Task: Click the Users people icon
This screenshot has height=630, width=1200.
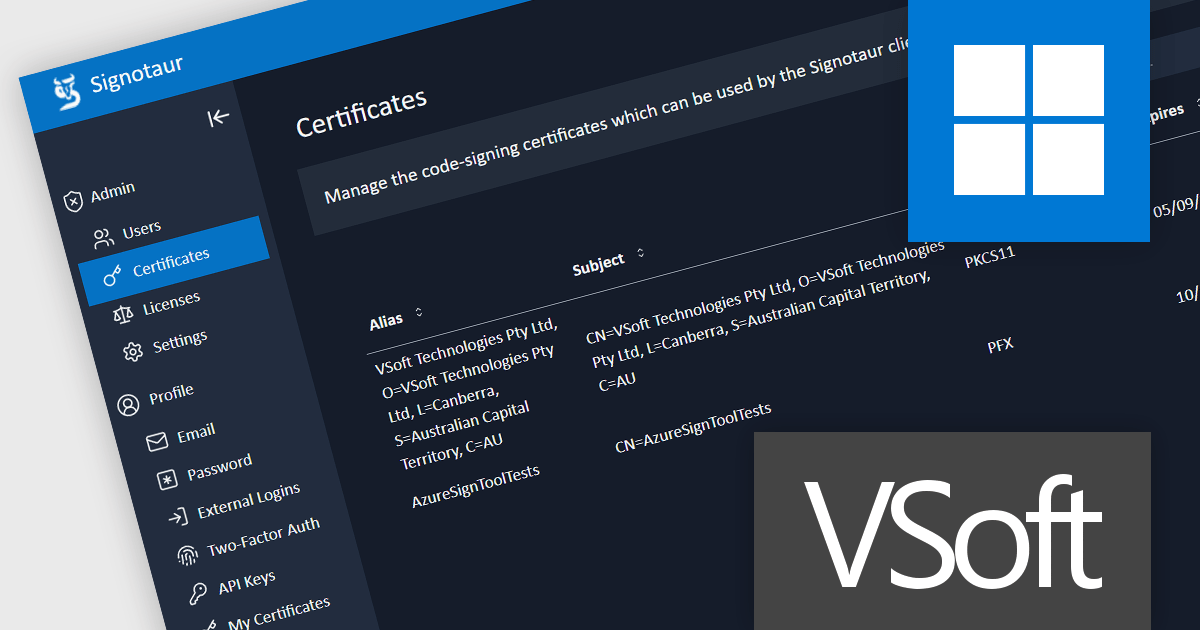Action: coord(103,238)
